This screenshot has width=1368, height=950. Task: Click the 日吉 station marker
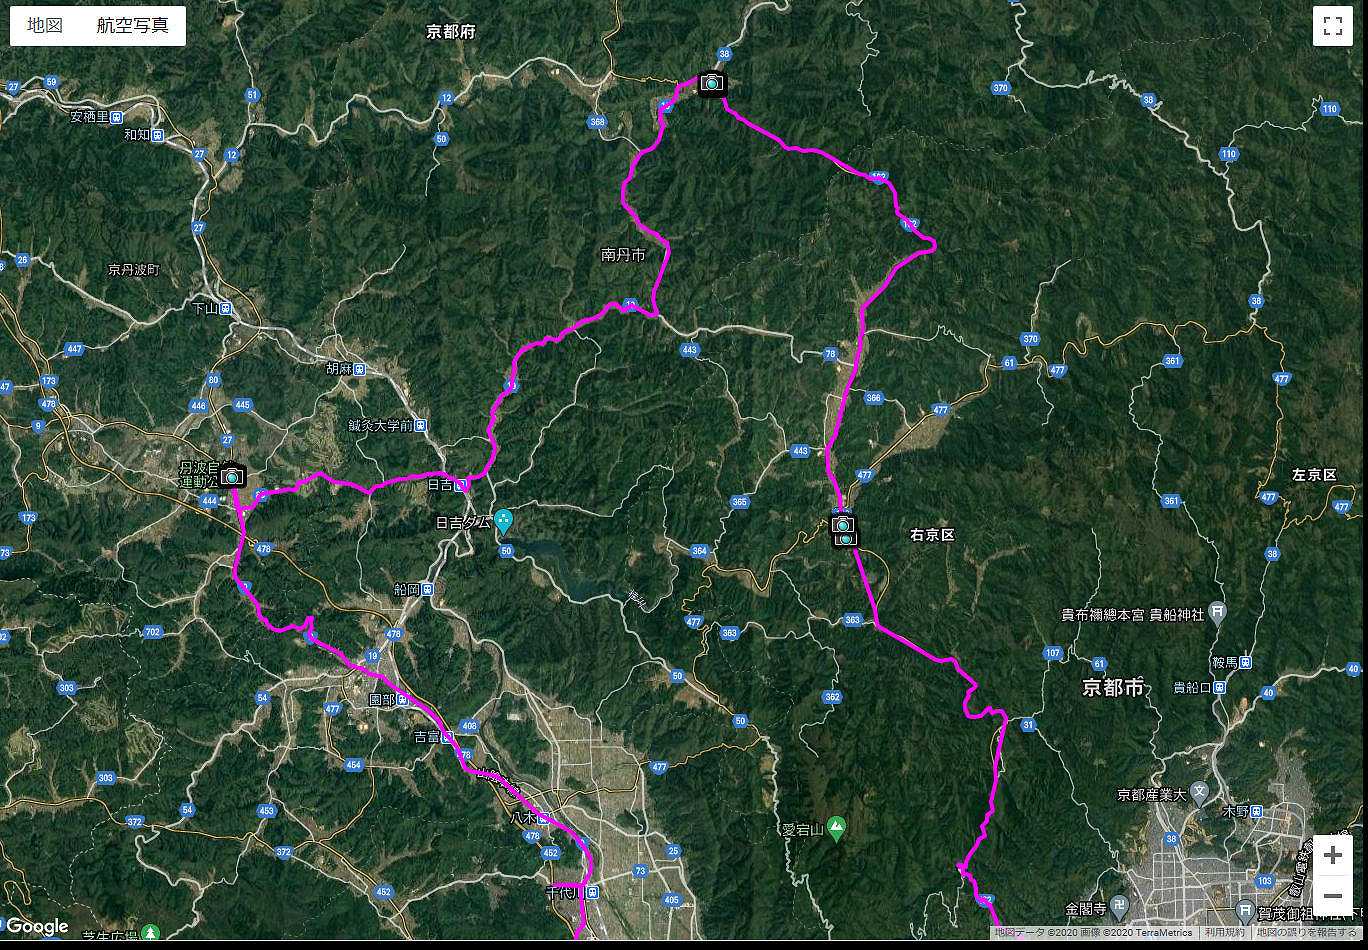461,485
